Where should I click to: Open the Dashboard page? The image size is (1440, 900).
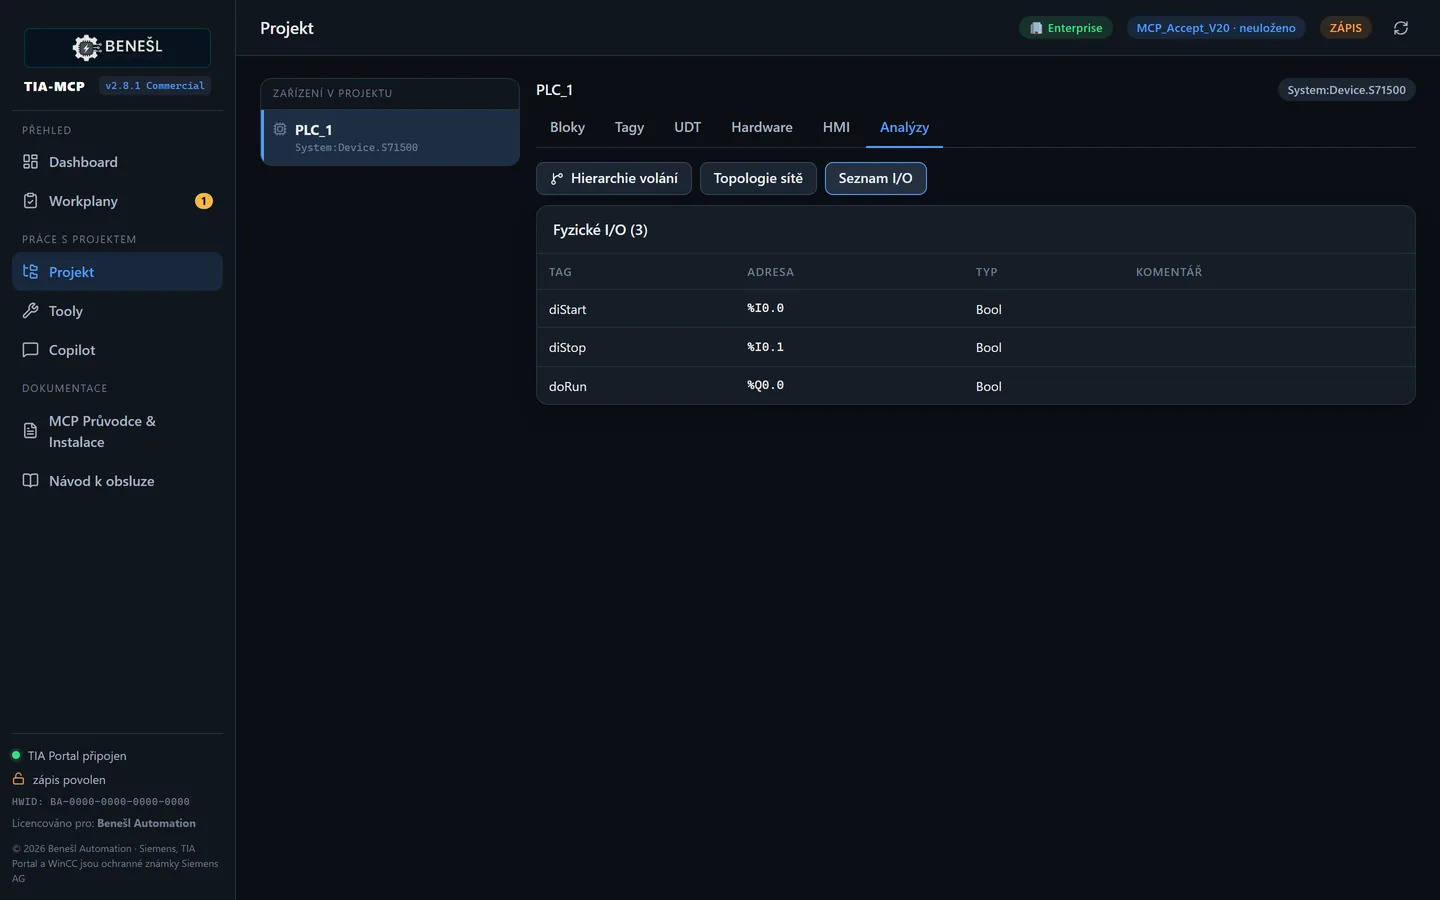117,162
